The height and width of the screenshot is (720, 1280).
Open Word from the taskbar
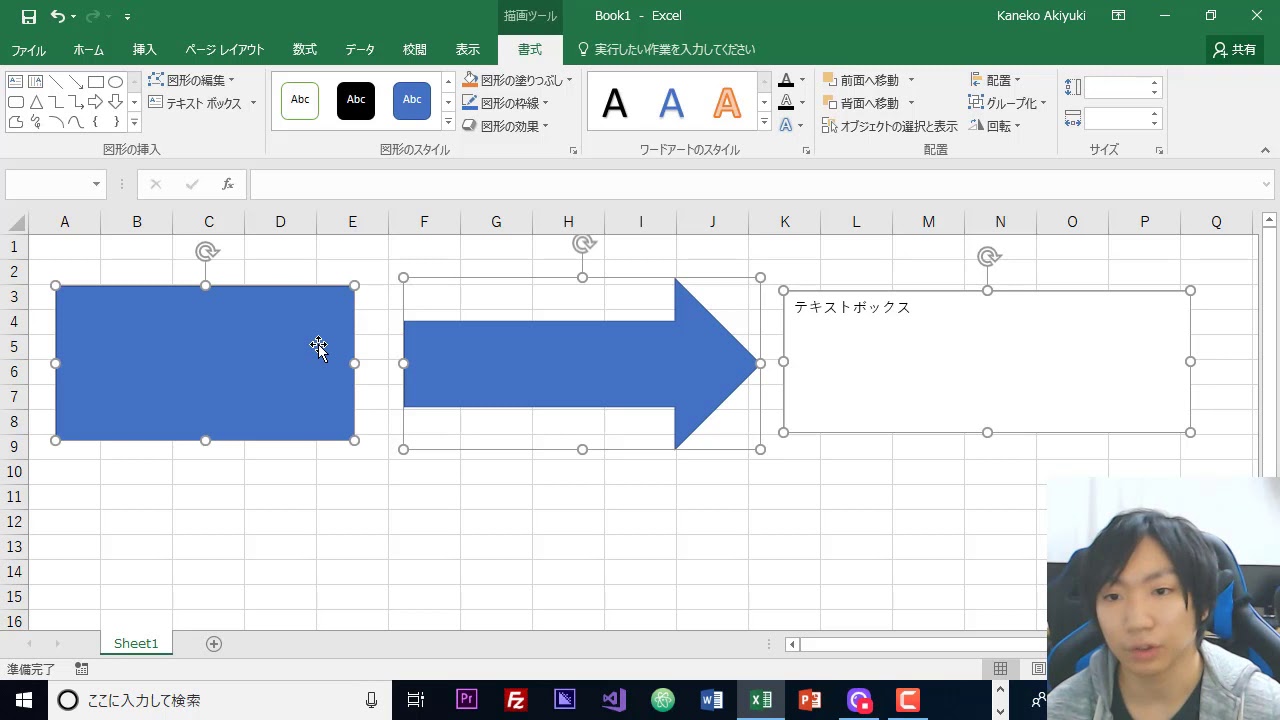[x=712, y=700]
